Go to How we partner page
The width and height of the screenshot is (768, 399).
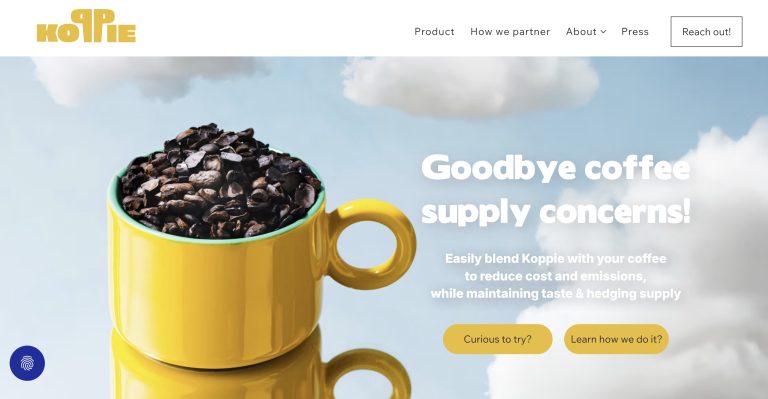[x=510, y=32]
